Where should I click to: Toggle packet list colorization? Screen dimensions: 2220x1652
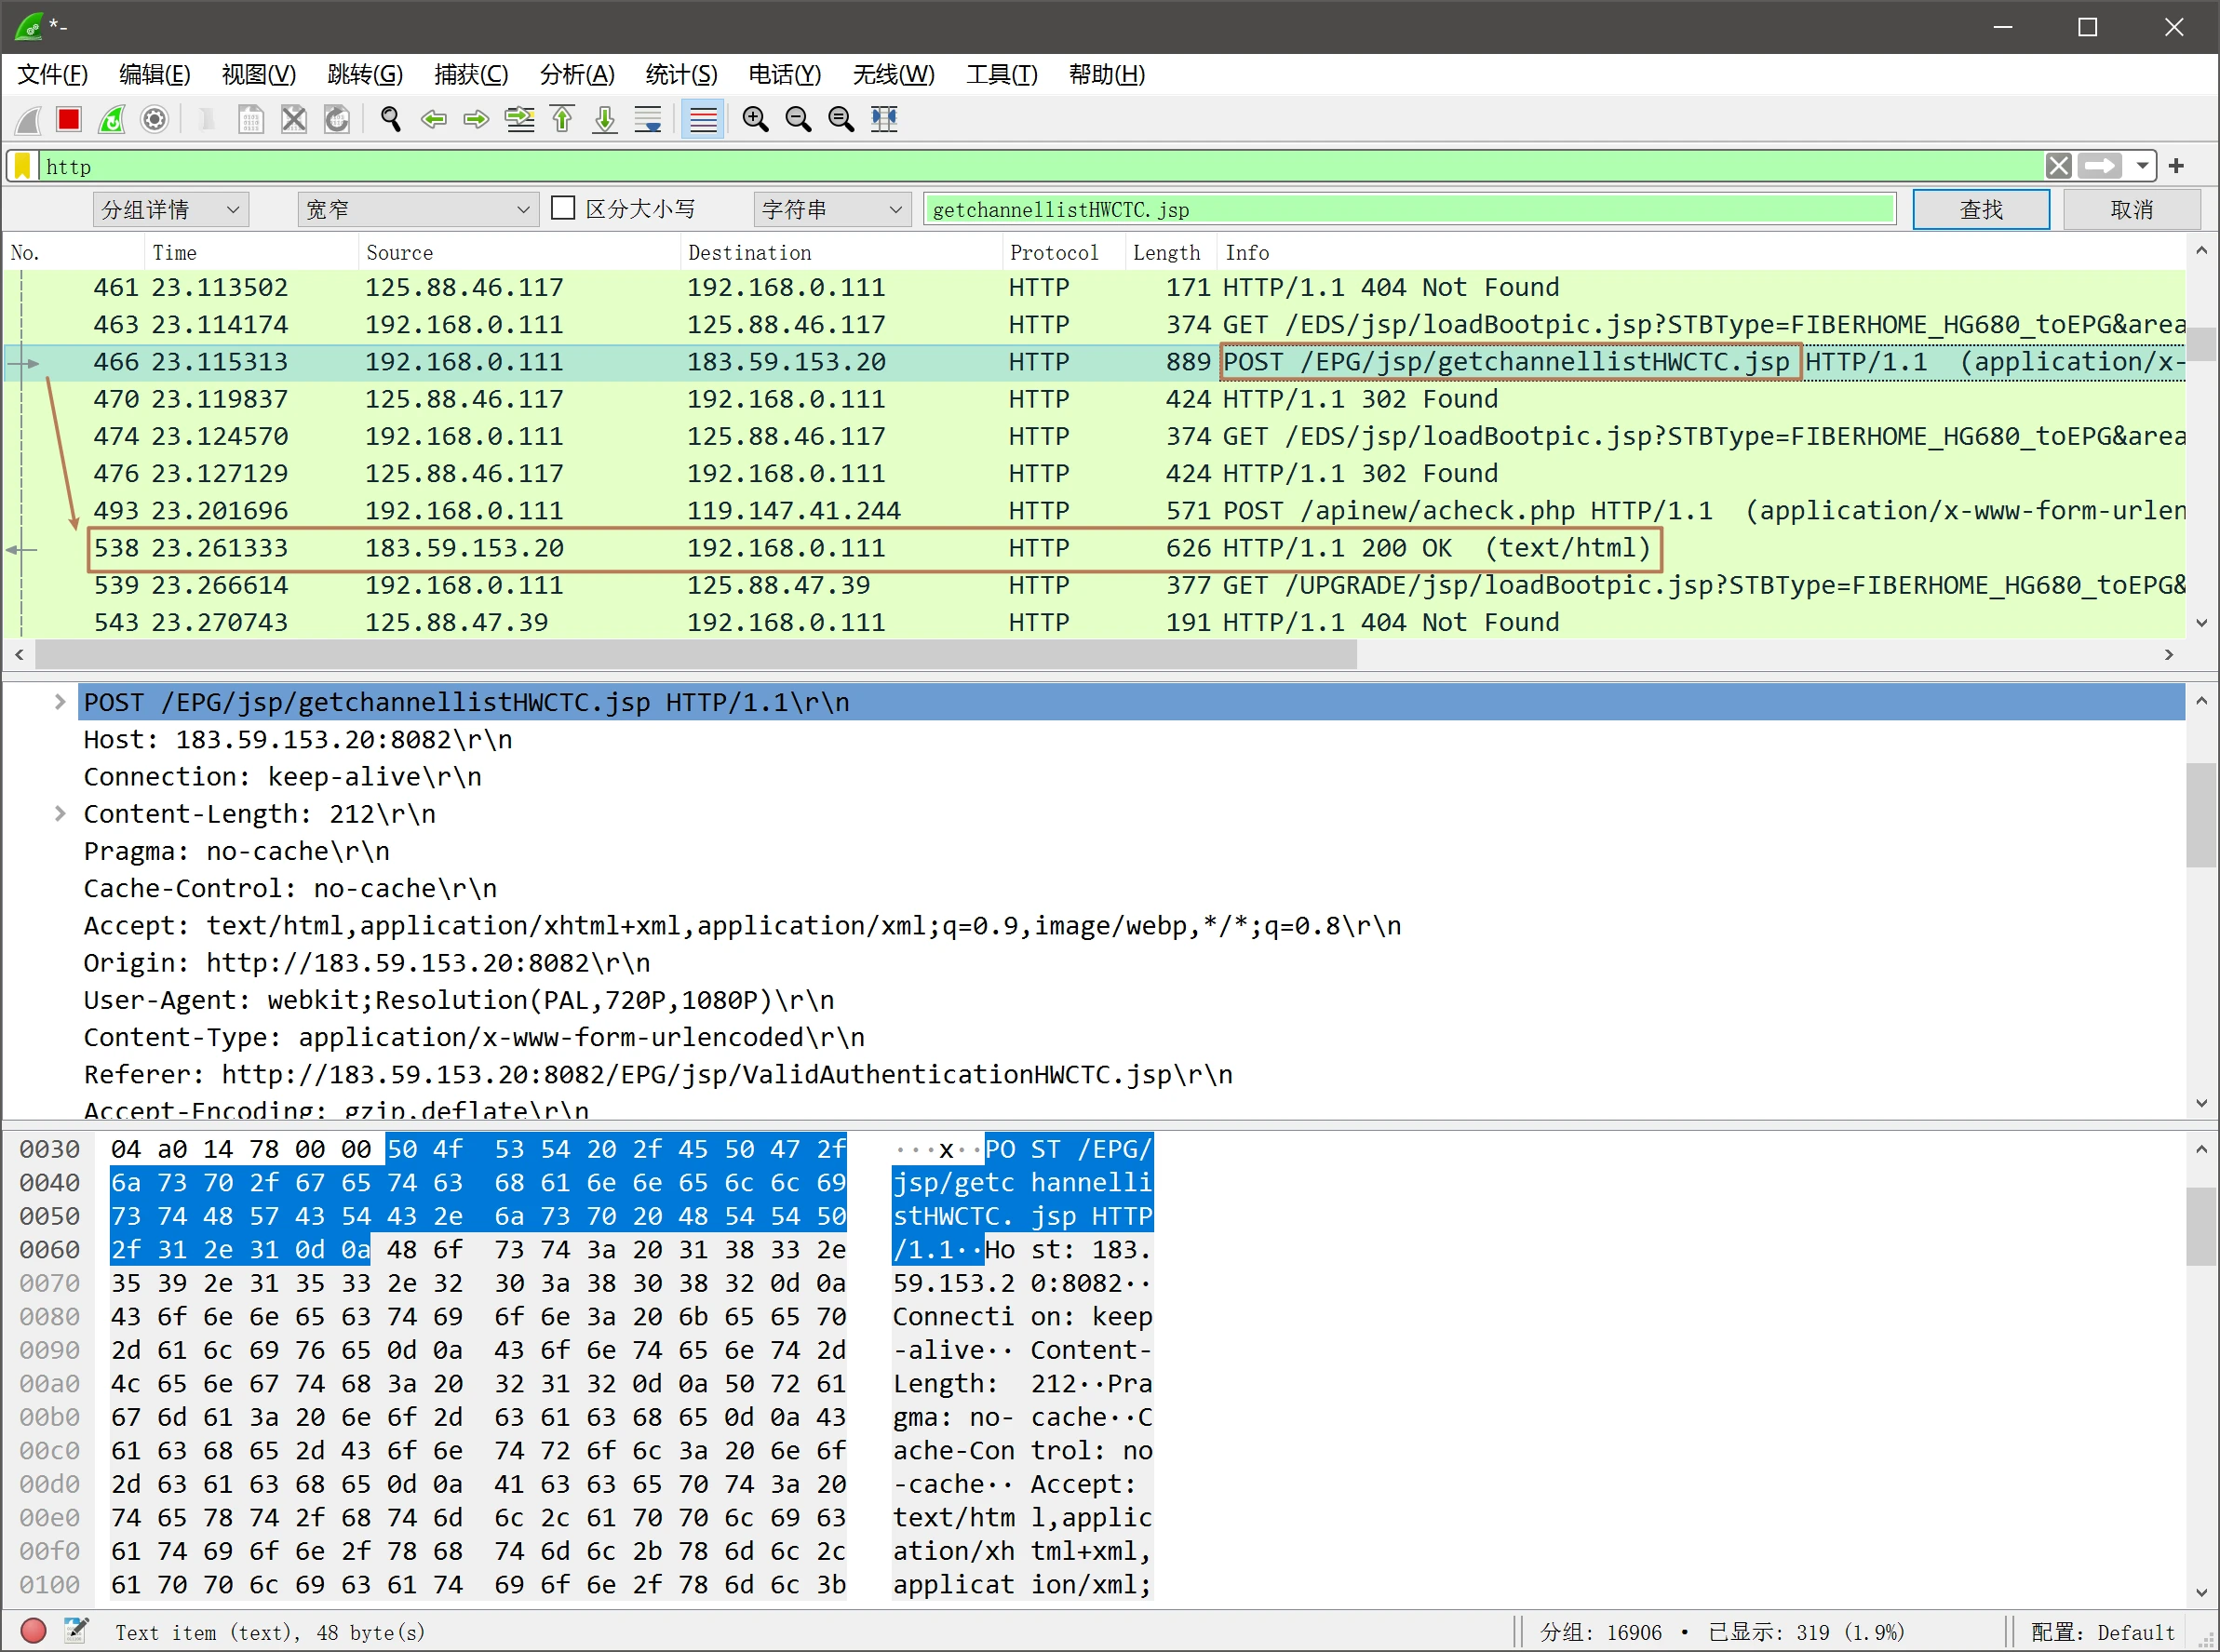703,120
